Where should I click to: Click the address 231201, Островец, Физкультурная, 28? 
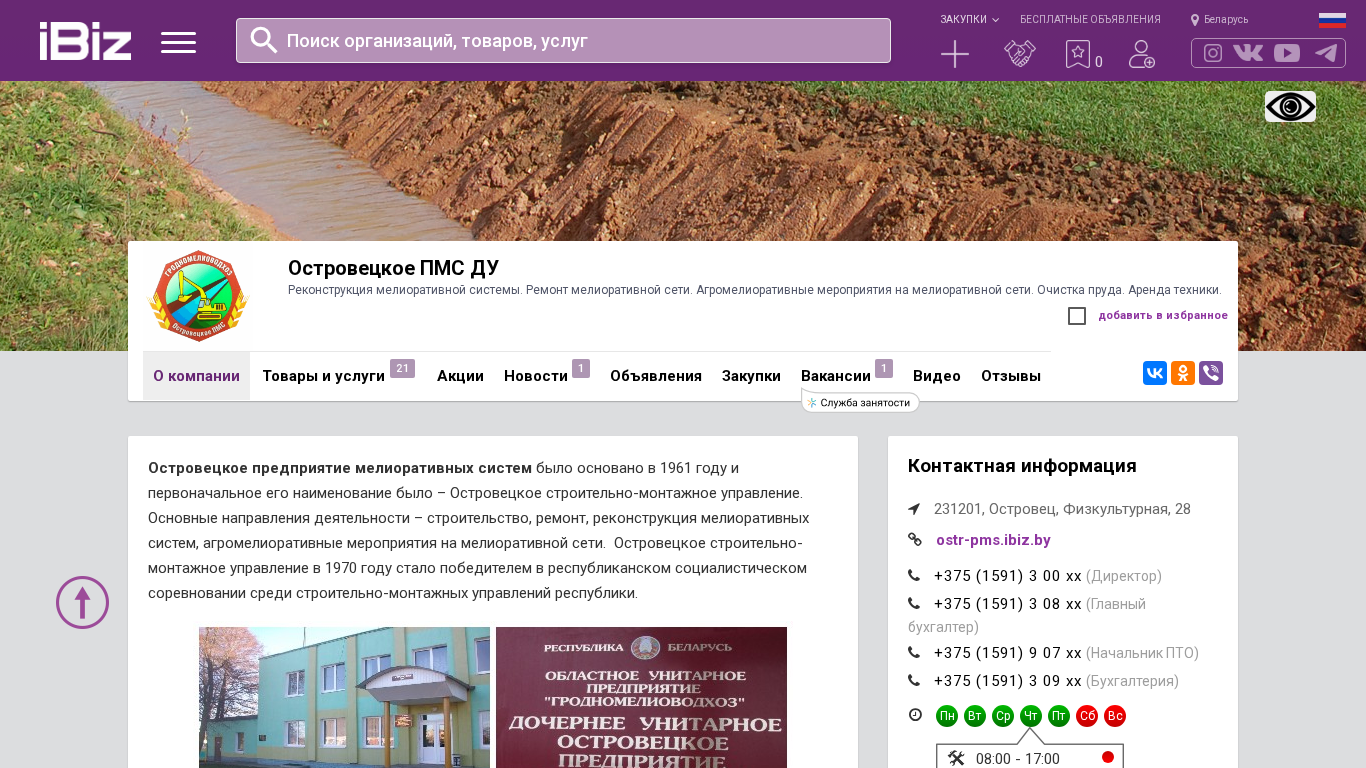(x=1062, y=509)
